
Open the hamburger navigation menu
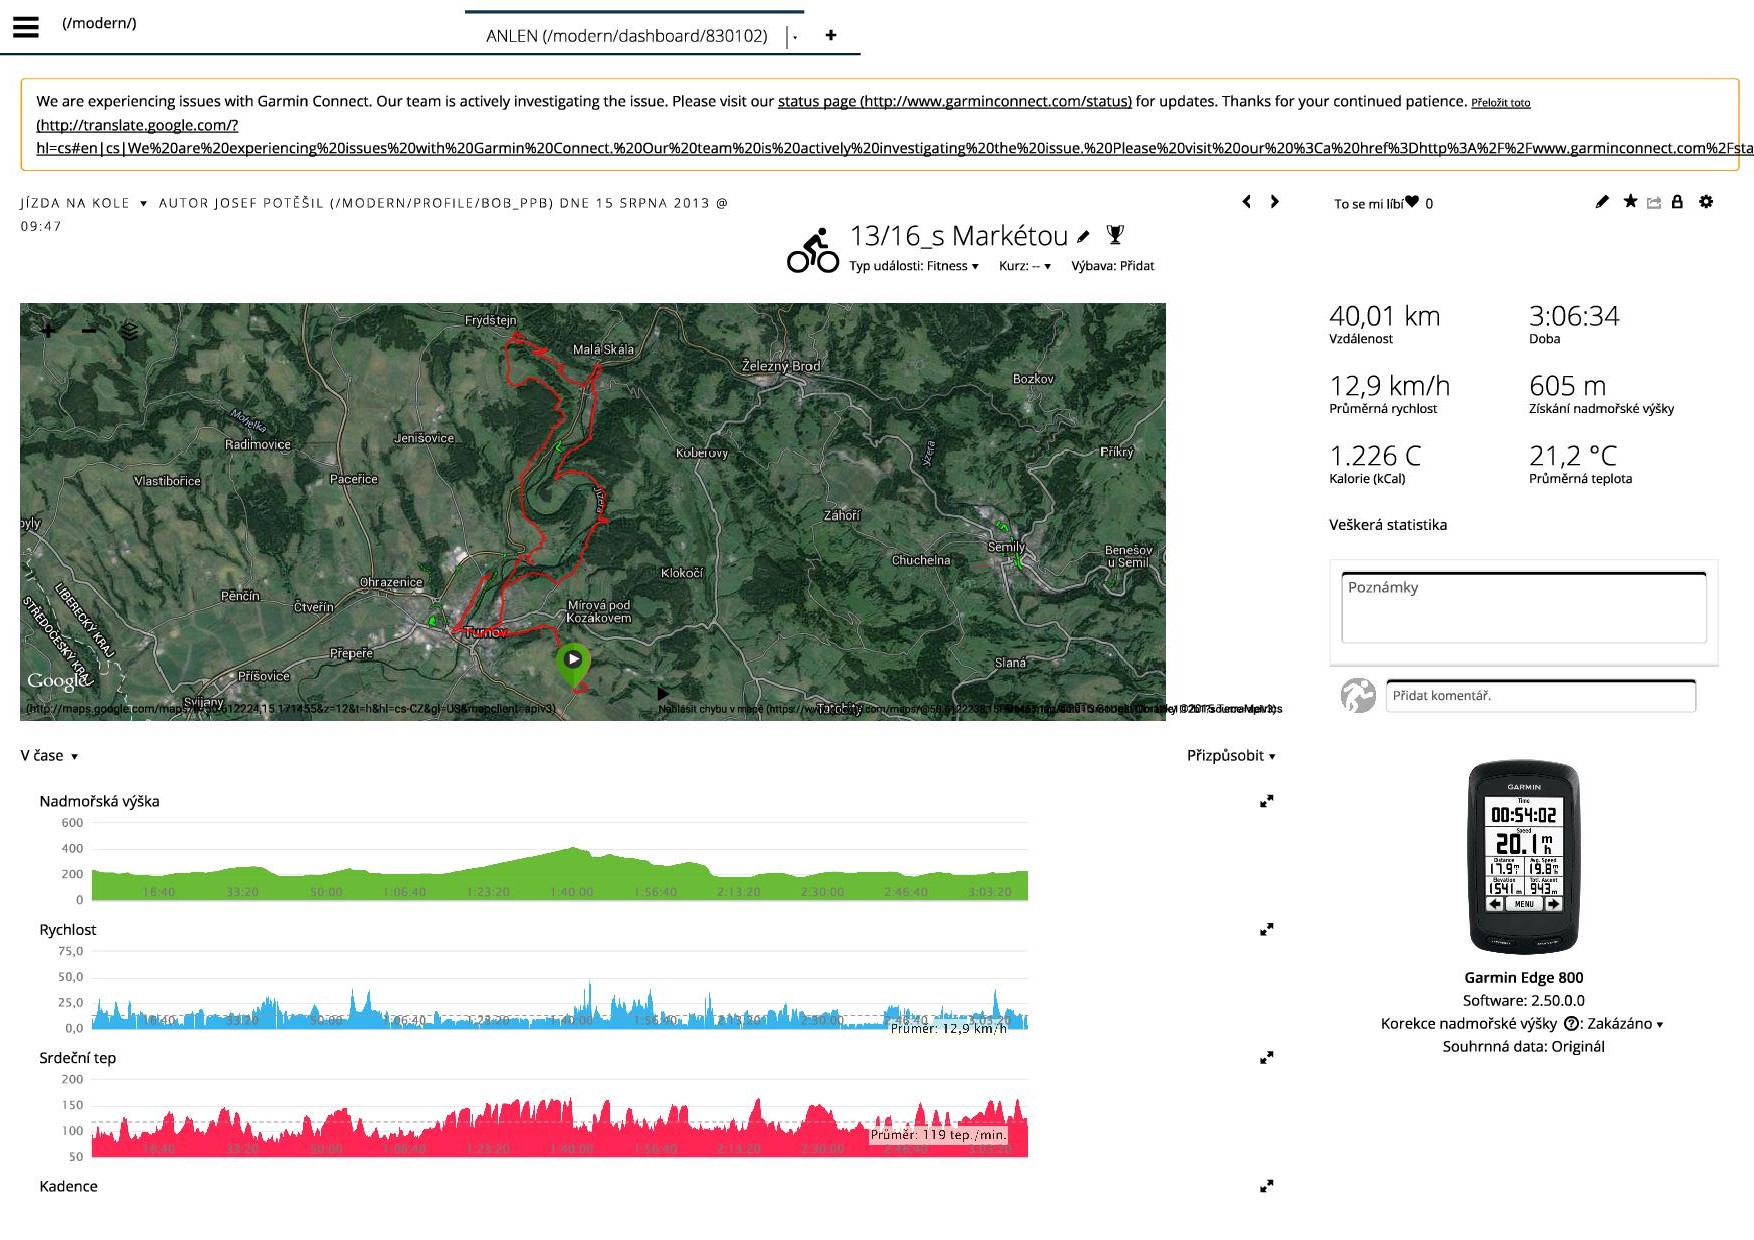pos(26,27)
